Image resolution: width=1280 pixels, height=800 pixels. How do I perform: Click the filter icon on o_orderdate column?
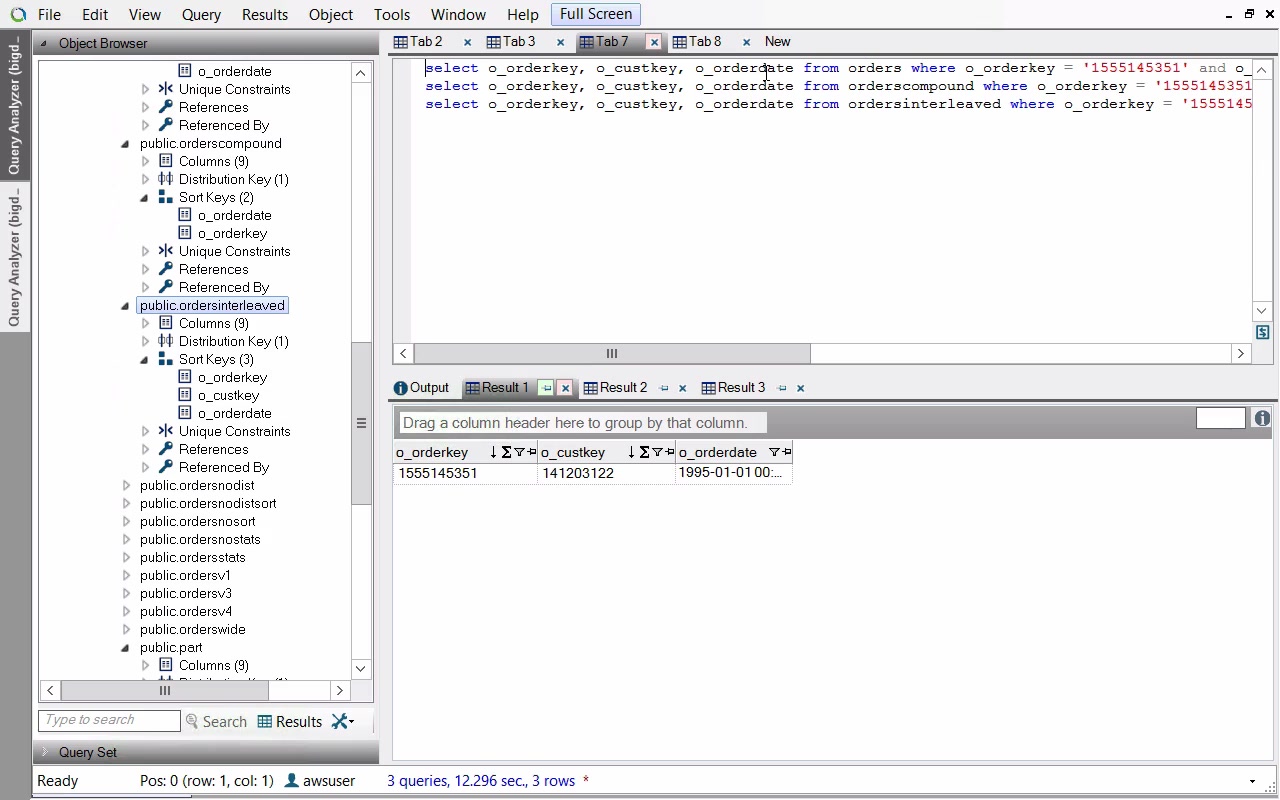773,453
